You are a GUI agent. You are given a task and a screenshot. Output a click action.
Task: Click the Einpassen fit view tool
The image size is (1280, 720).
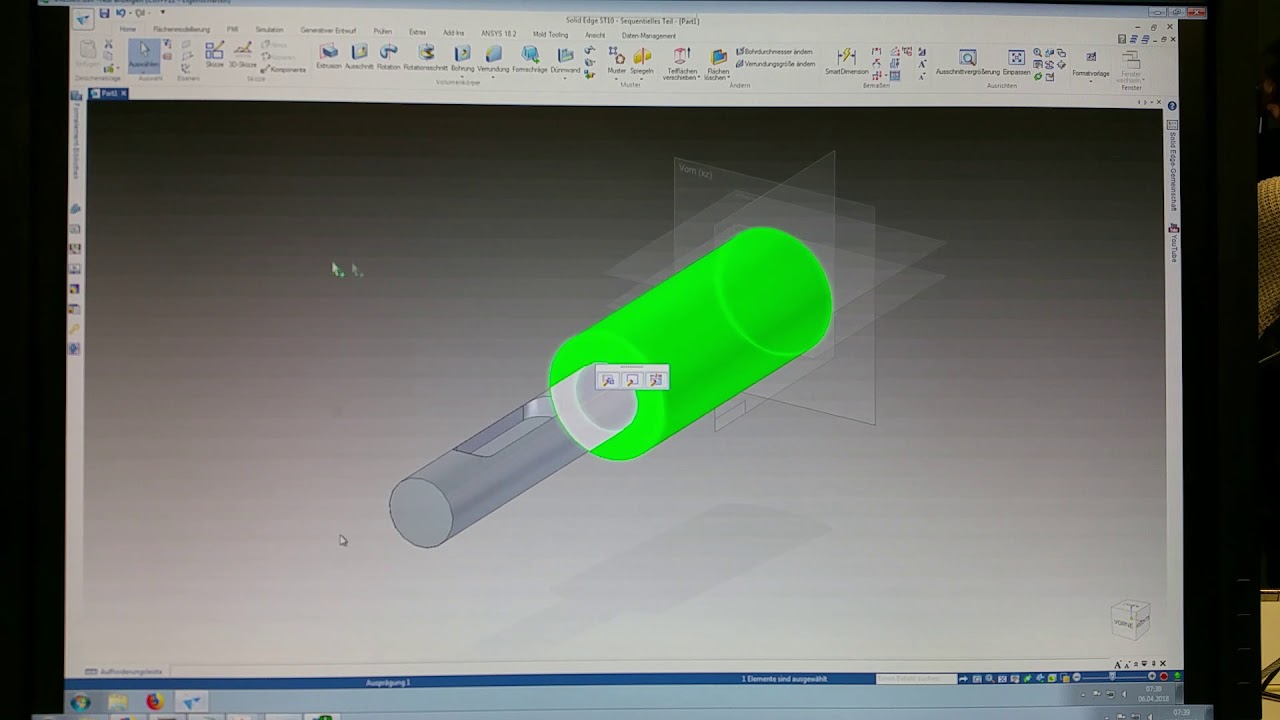click(x=1016, y=63)
